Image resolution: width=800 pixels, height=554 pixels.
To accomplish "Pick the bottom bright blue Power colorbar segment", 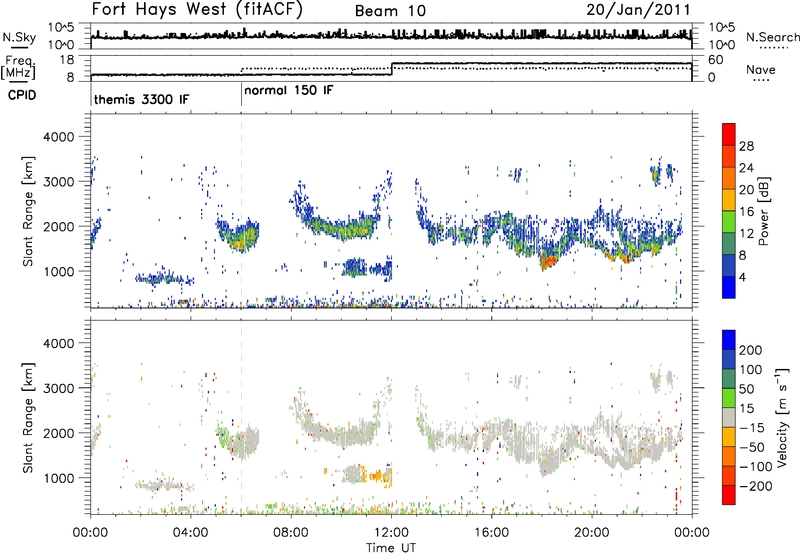I will (x=729, y=287).
